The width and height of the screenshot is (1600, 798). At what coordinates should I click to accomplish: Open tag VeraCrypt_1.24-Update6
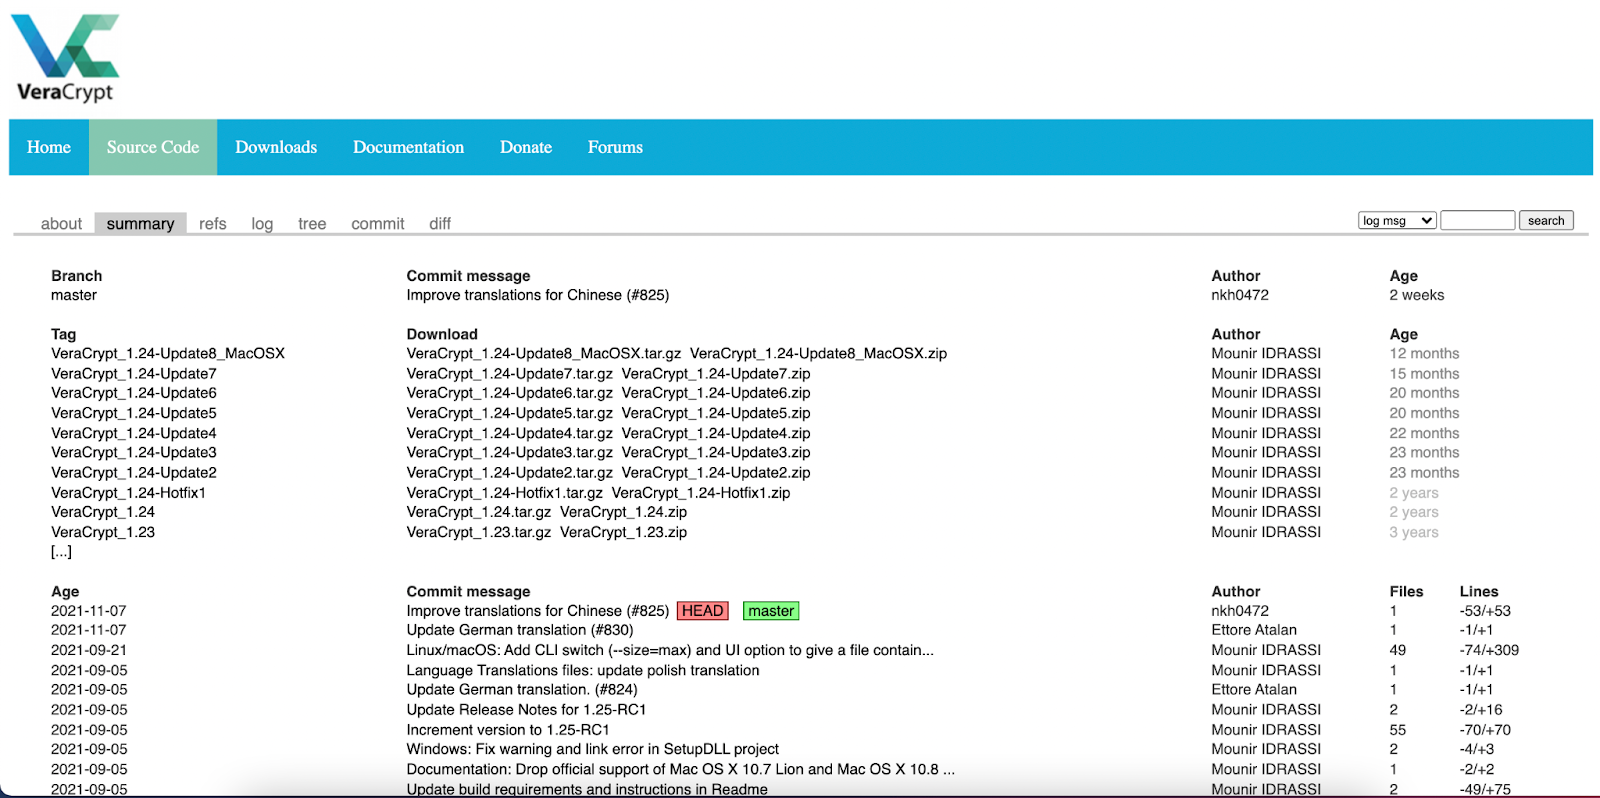(x=134, y=393)
